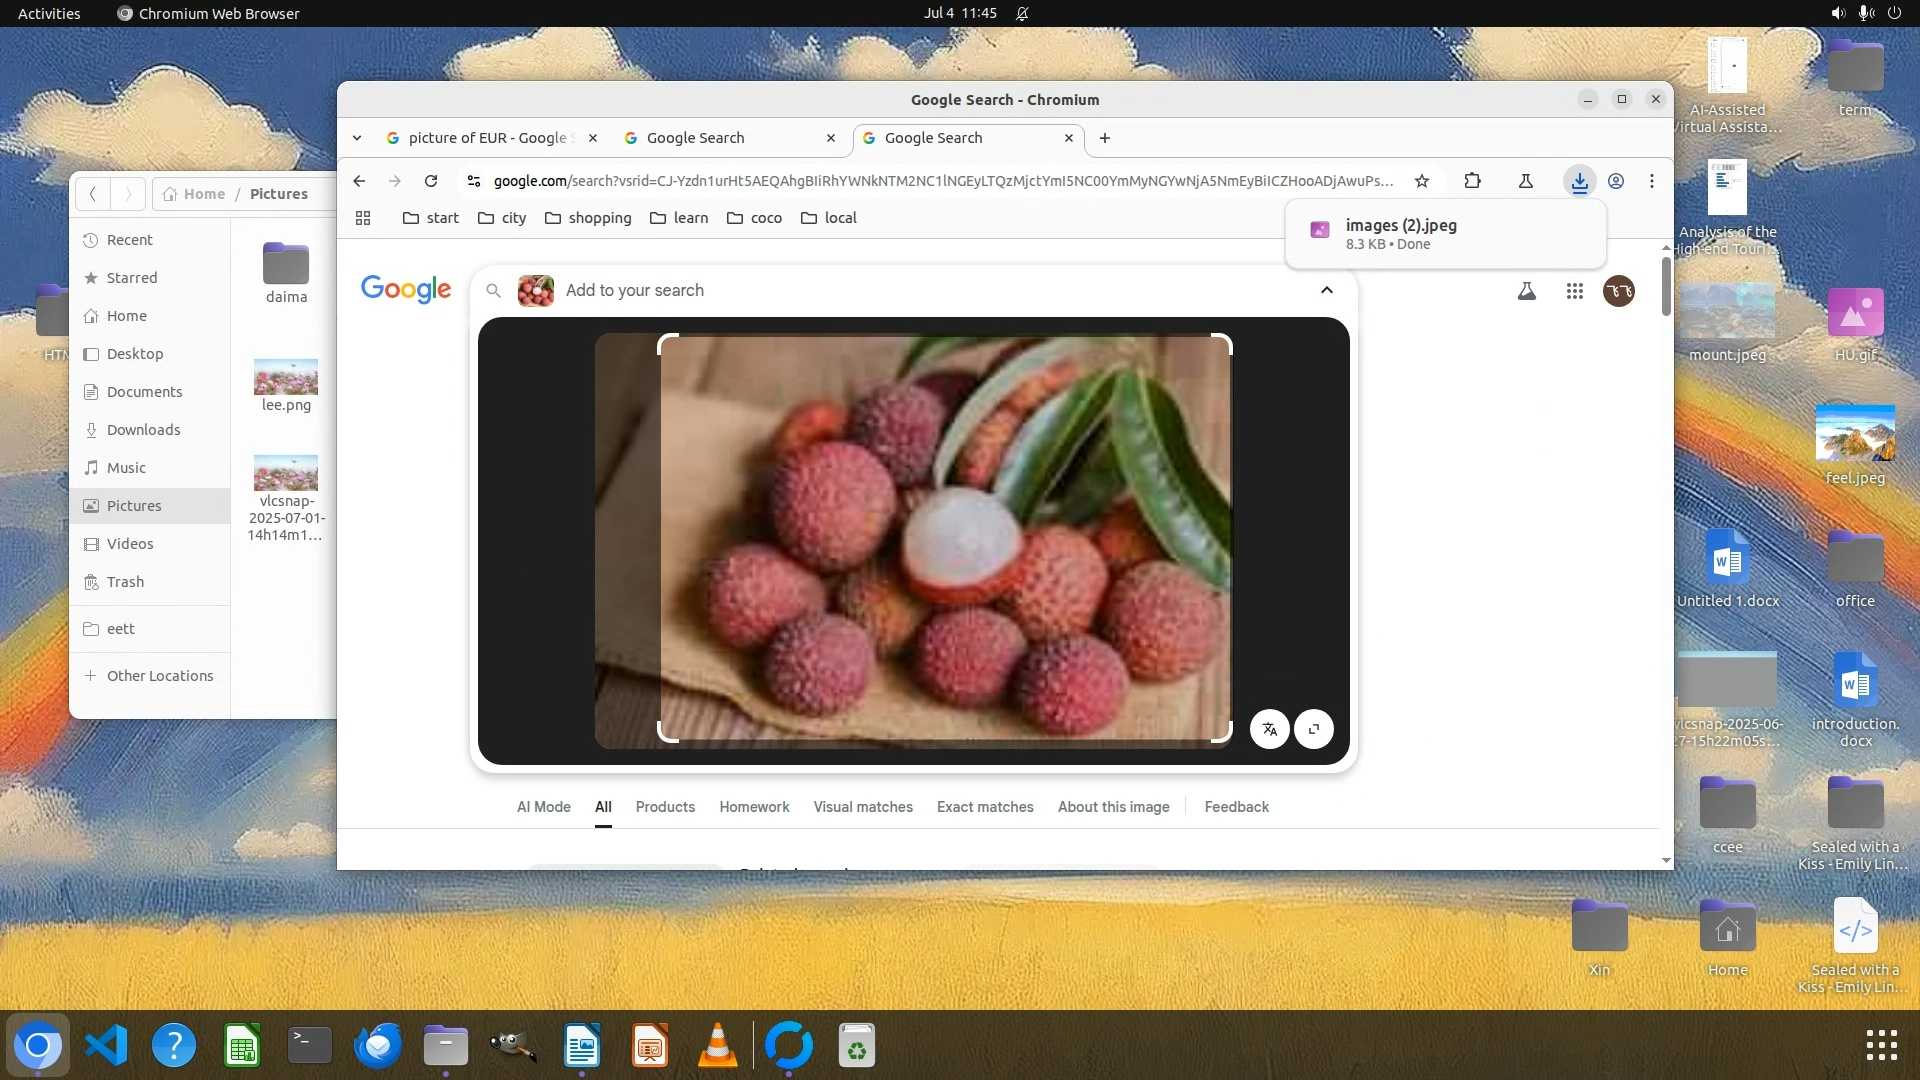Image resolution: width=1920 pixels, height=1080 pixels.
Task: Collapse the image search panel chevron
Action: point(1326,290)
